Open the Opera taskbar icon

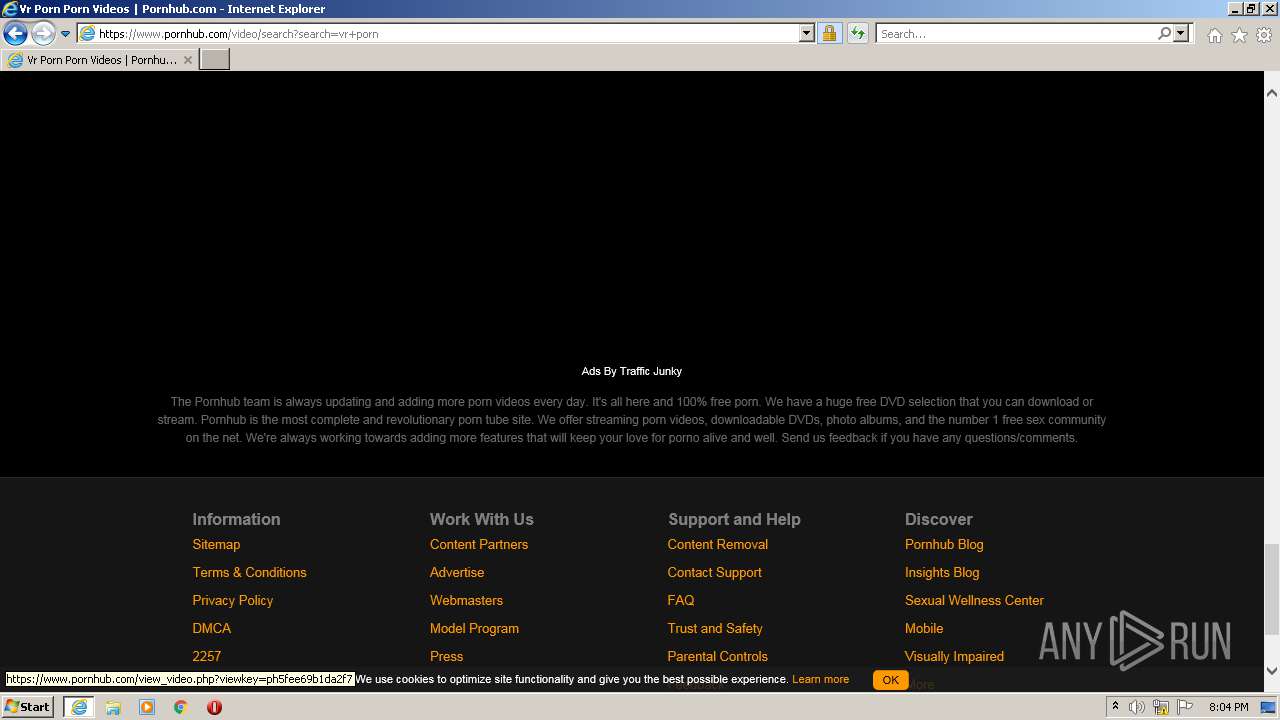point(214,707)
